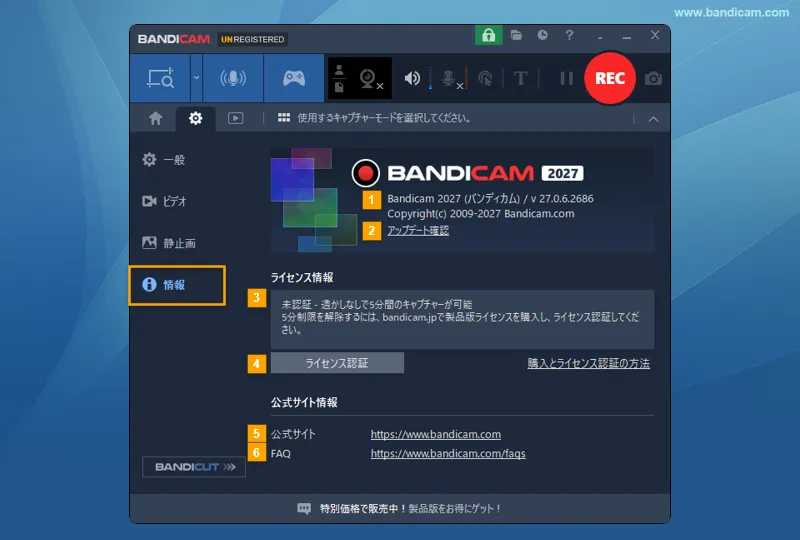This screenshot has width=800, height=540.
Task: Toggle the webcam overlay icon
Action: 371,79
